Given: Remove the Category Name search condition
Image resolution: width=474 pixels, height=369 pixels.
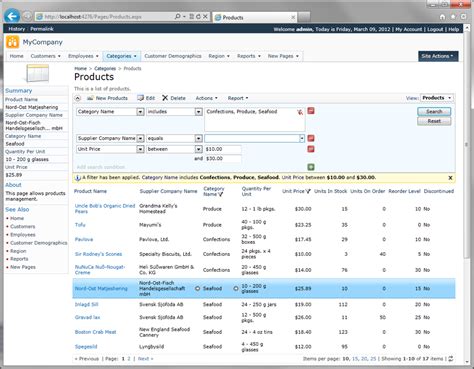Looking at the screenshot, I should (311, 111).
